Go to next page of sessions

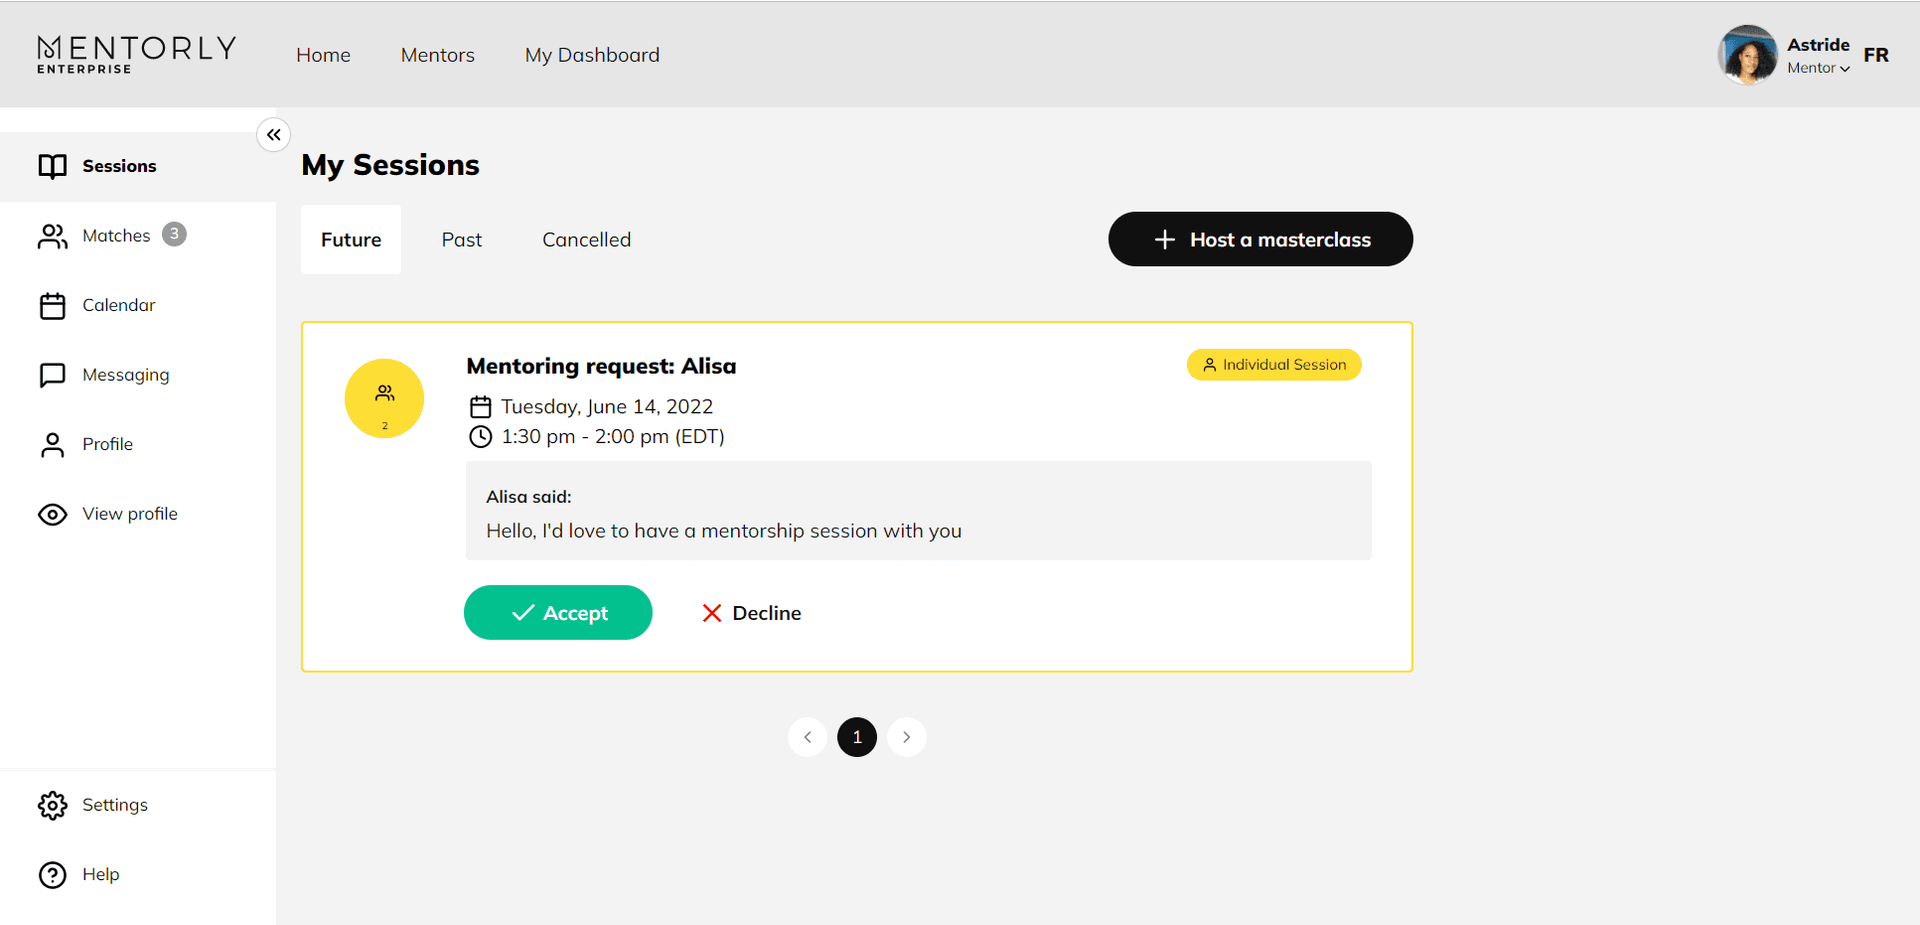906,737
